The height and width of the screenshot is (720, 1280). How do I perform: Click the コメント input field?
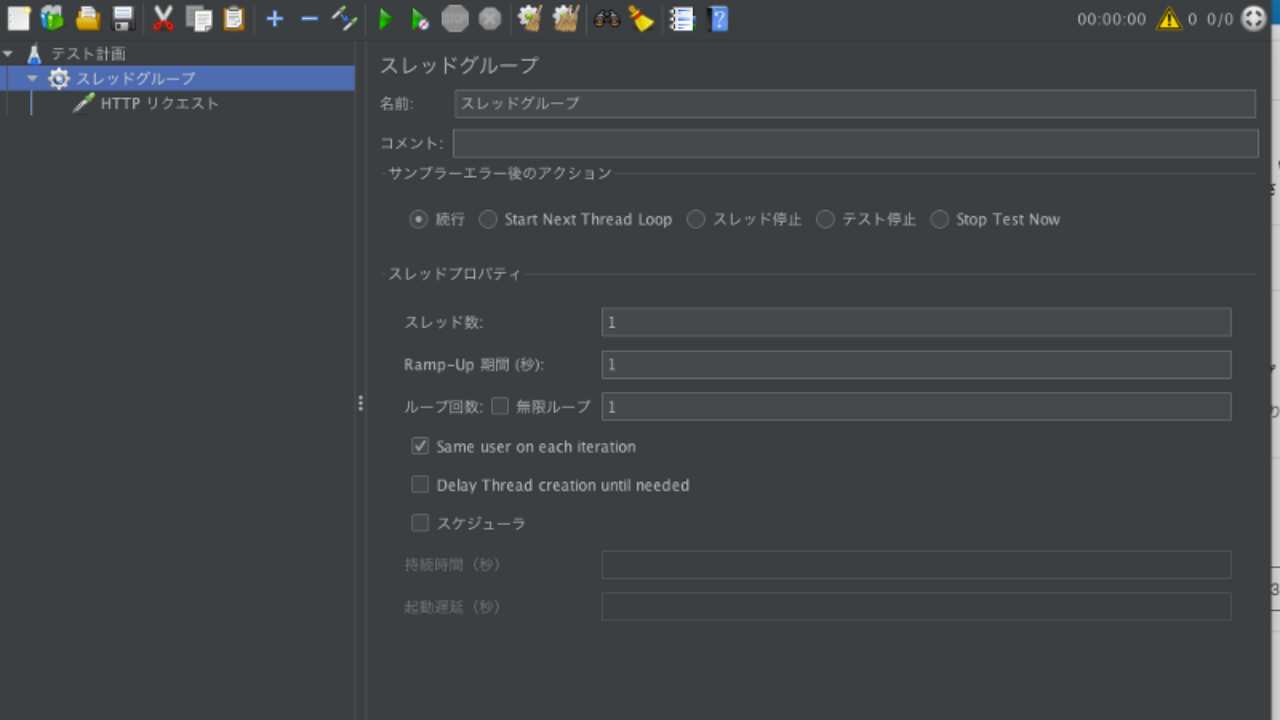(x=855, y=143)
